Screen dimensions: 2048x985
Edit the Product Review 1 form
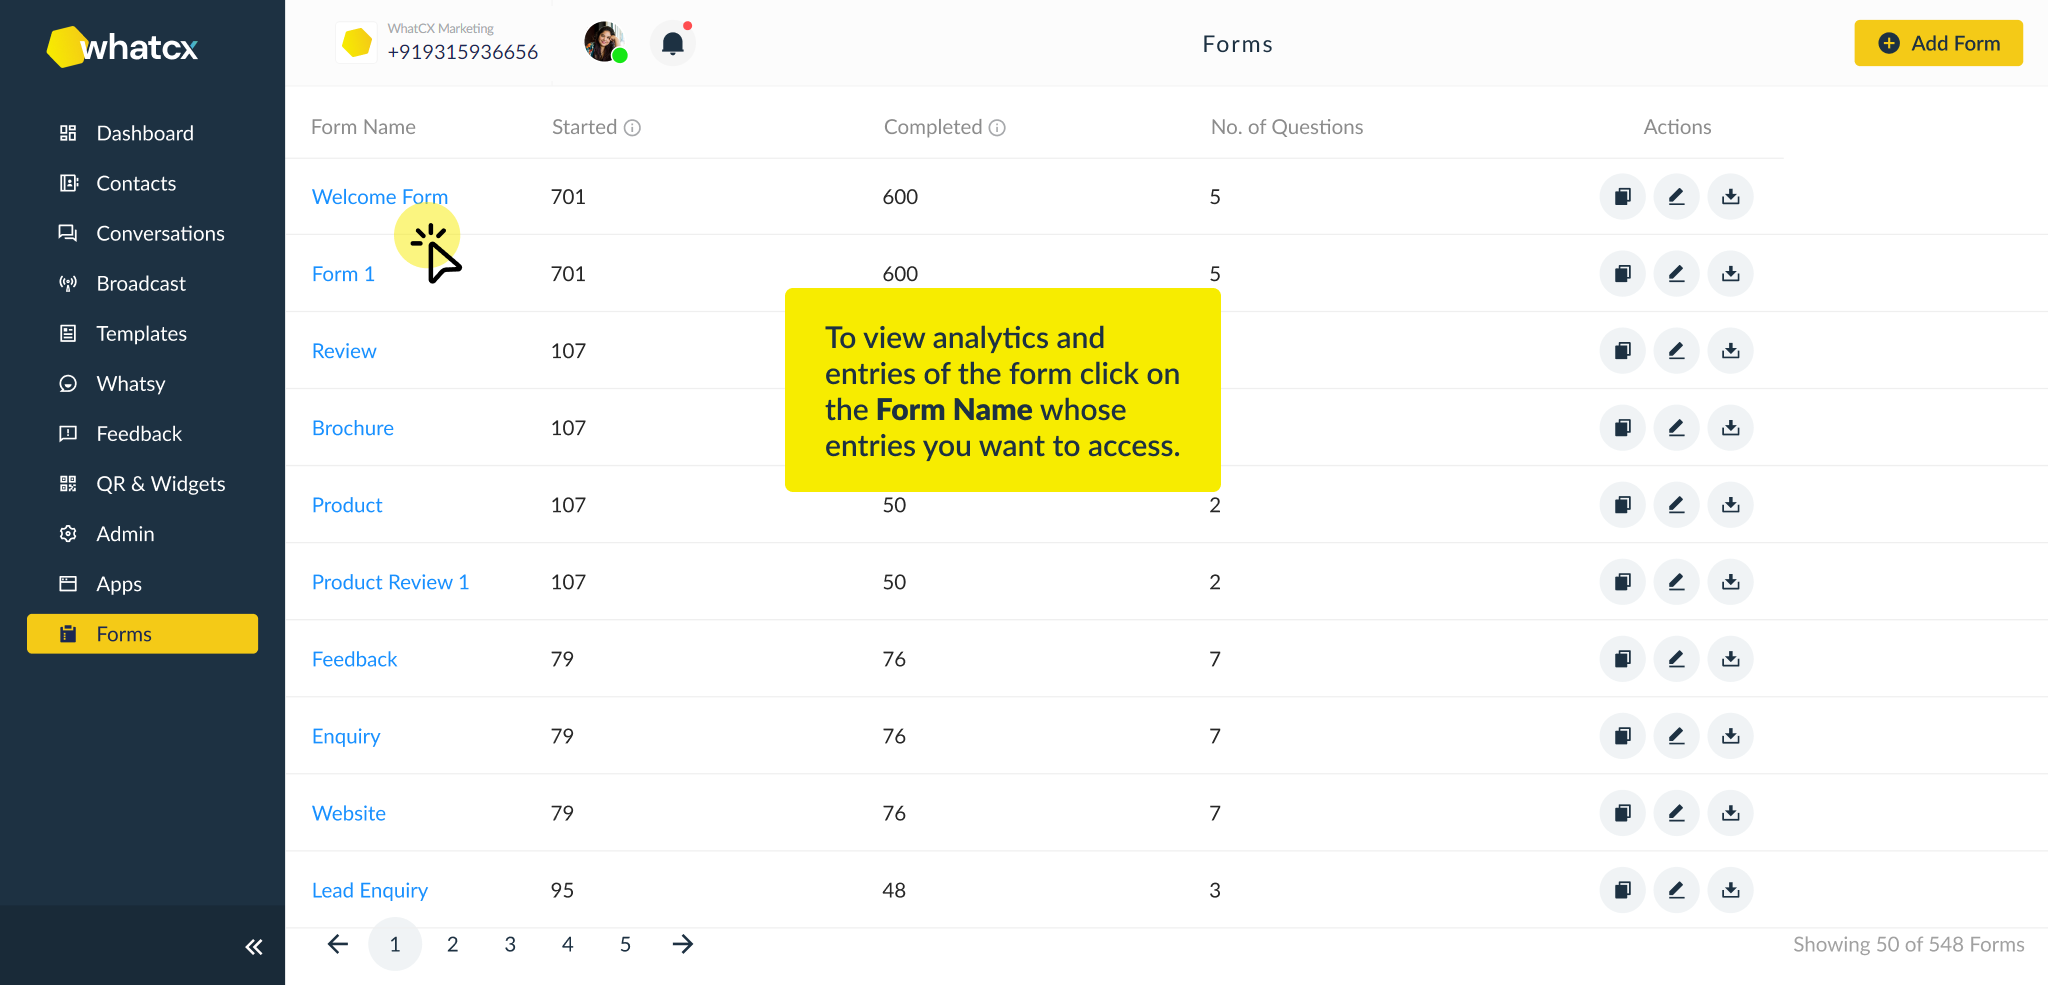1676,581
